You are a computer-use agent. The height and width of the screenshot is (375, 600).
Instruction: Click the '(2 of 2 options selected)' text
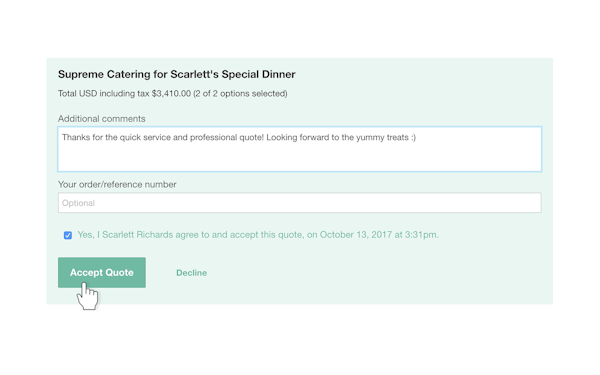[x=240, y=94]
